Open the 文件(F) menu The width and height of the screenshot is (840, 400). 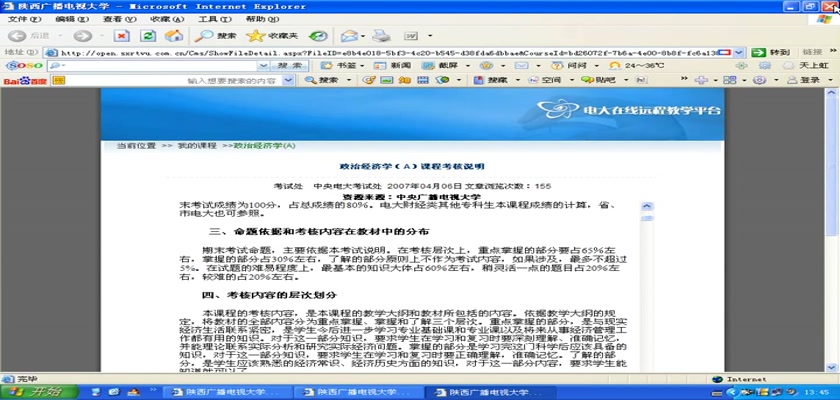24,19
